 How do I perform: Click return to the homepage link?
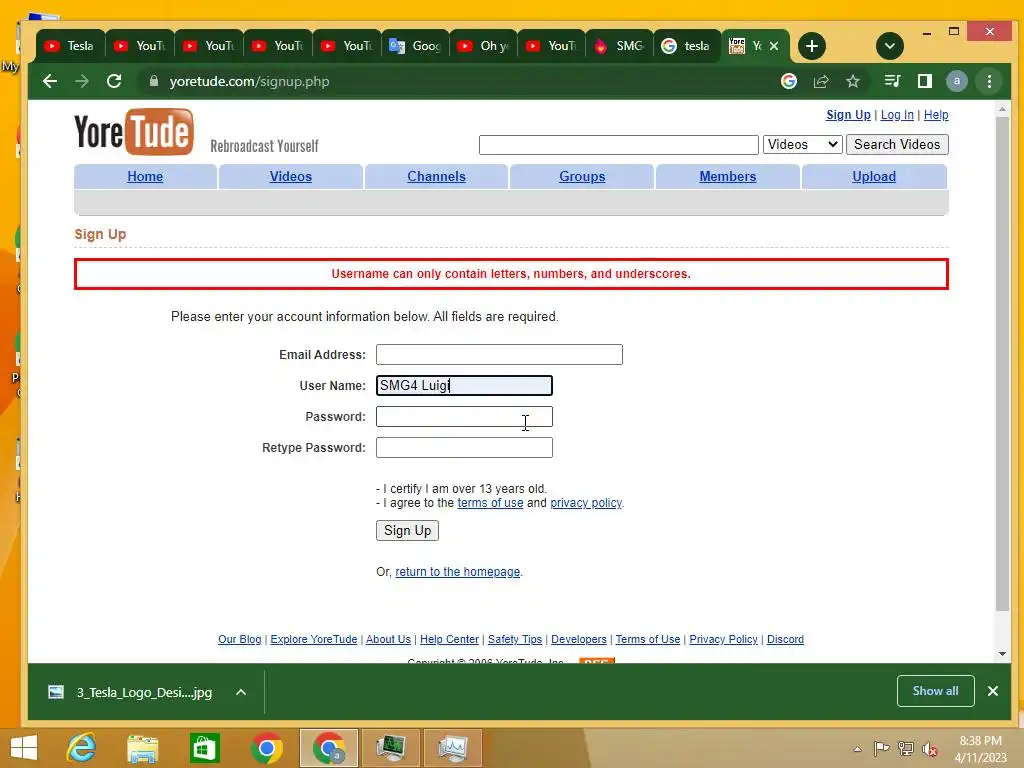coord(457,571)
